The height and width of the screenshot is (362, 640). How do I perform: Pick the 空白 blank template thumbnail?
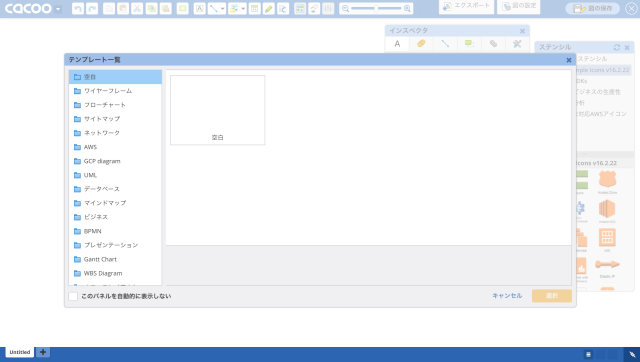click(x=218, y=110)
